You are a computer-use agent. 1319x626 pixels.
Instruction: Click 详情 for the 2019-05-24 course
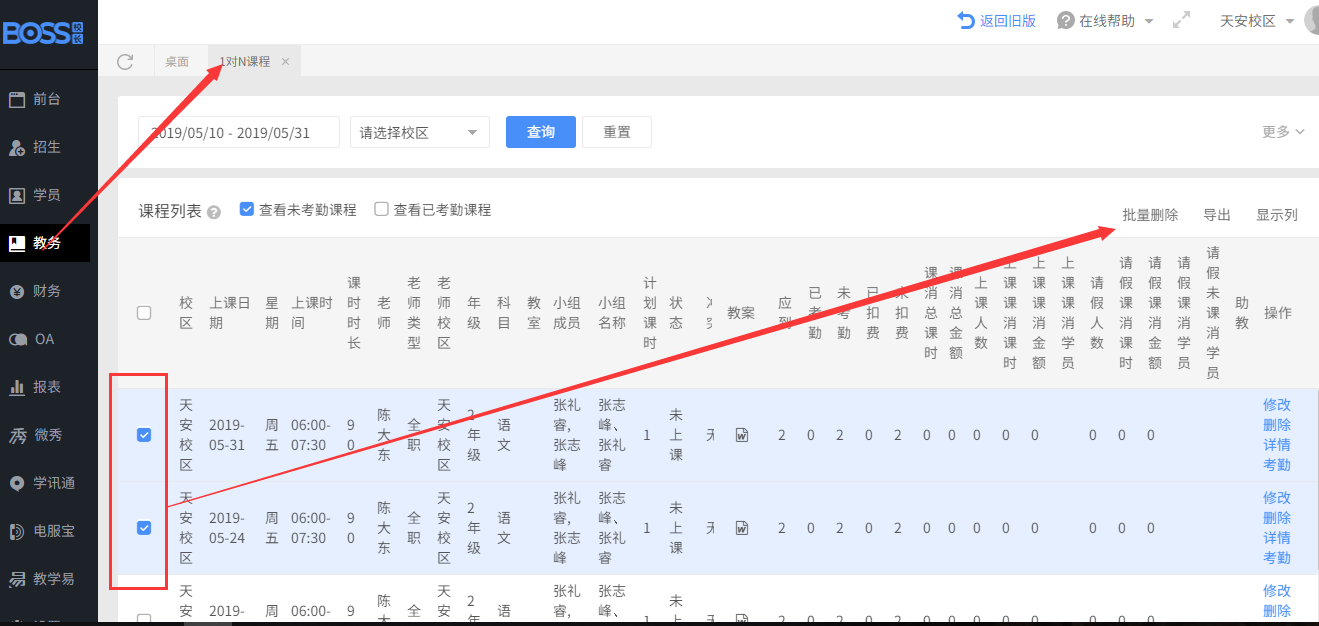pyautogui.click(x=1277, y=538)
